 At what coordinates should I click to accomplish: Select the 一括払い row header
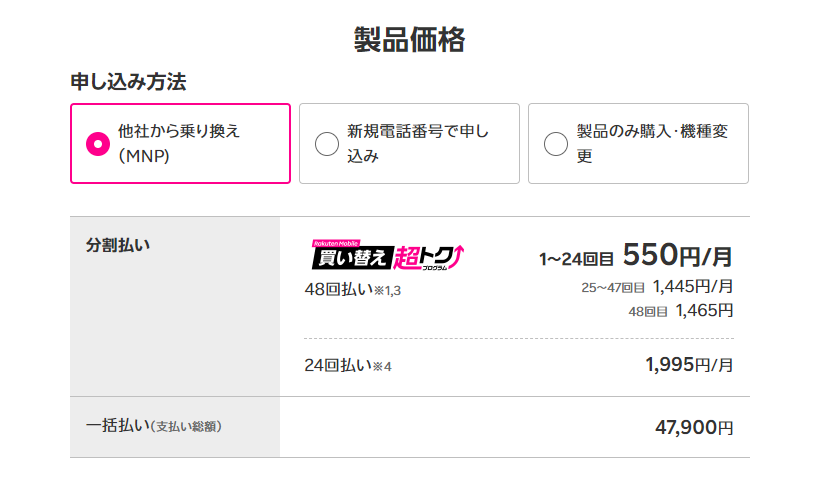click(116, 426)
